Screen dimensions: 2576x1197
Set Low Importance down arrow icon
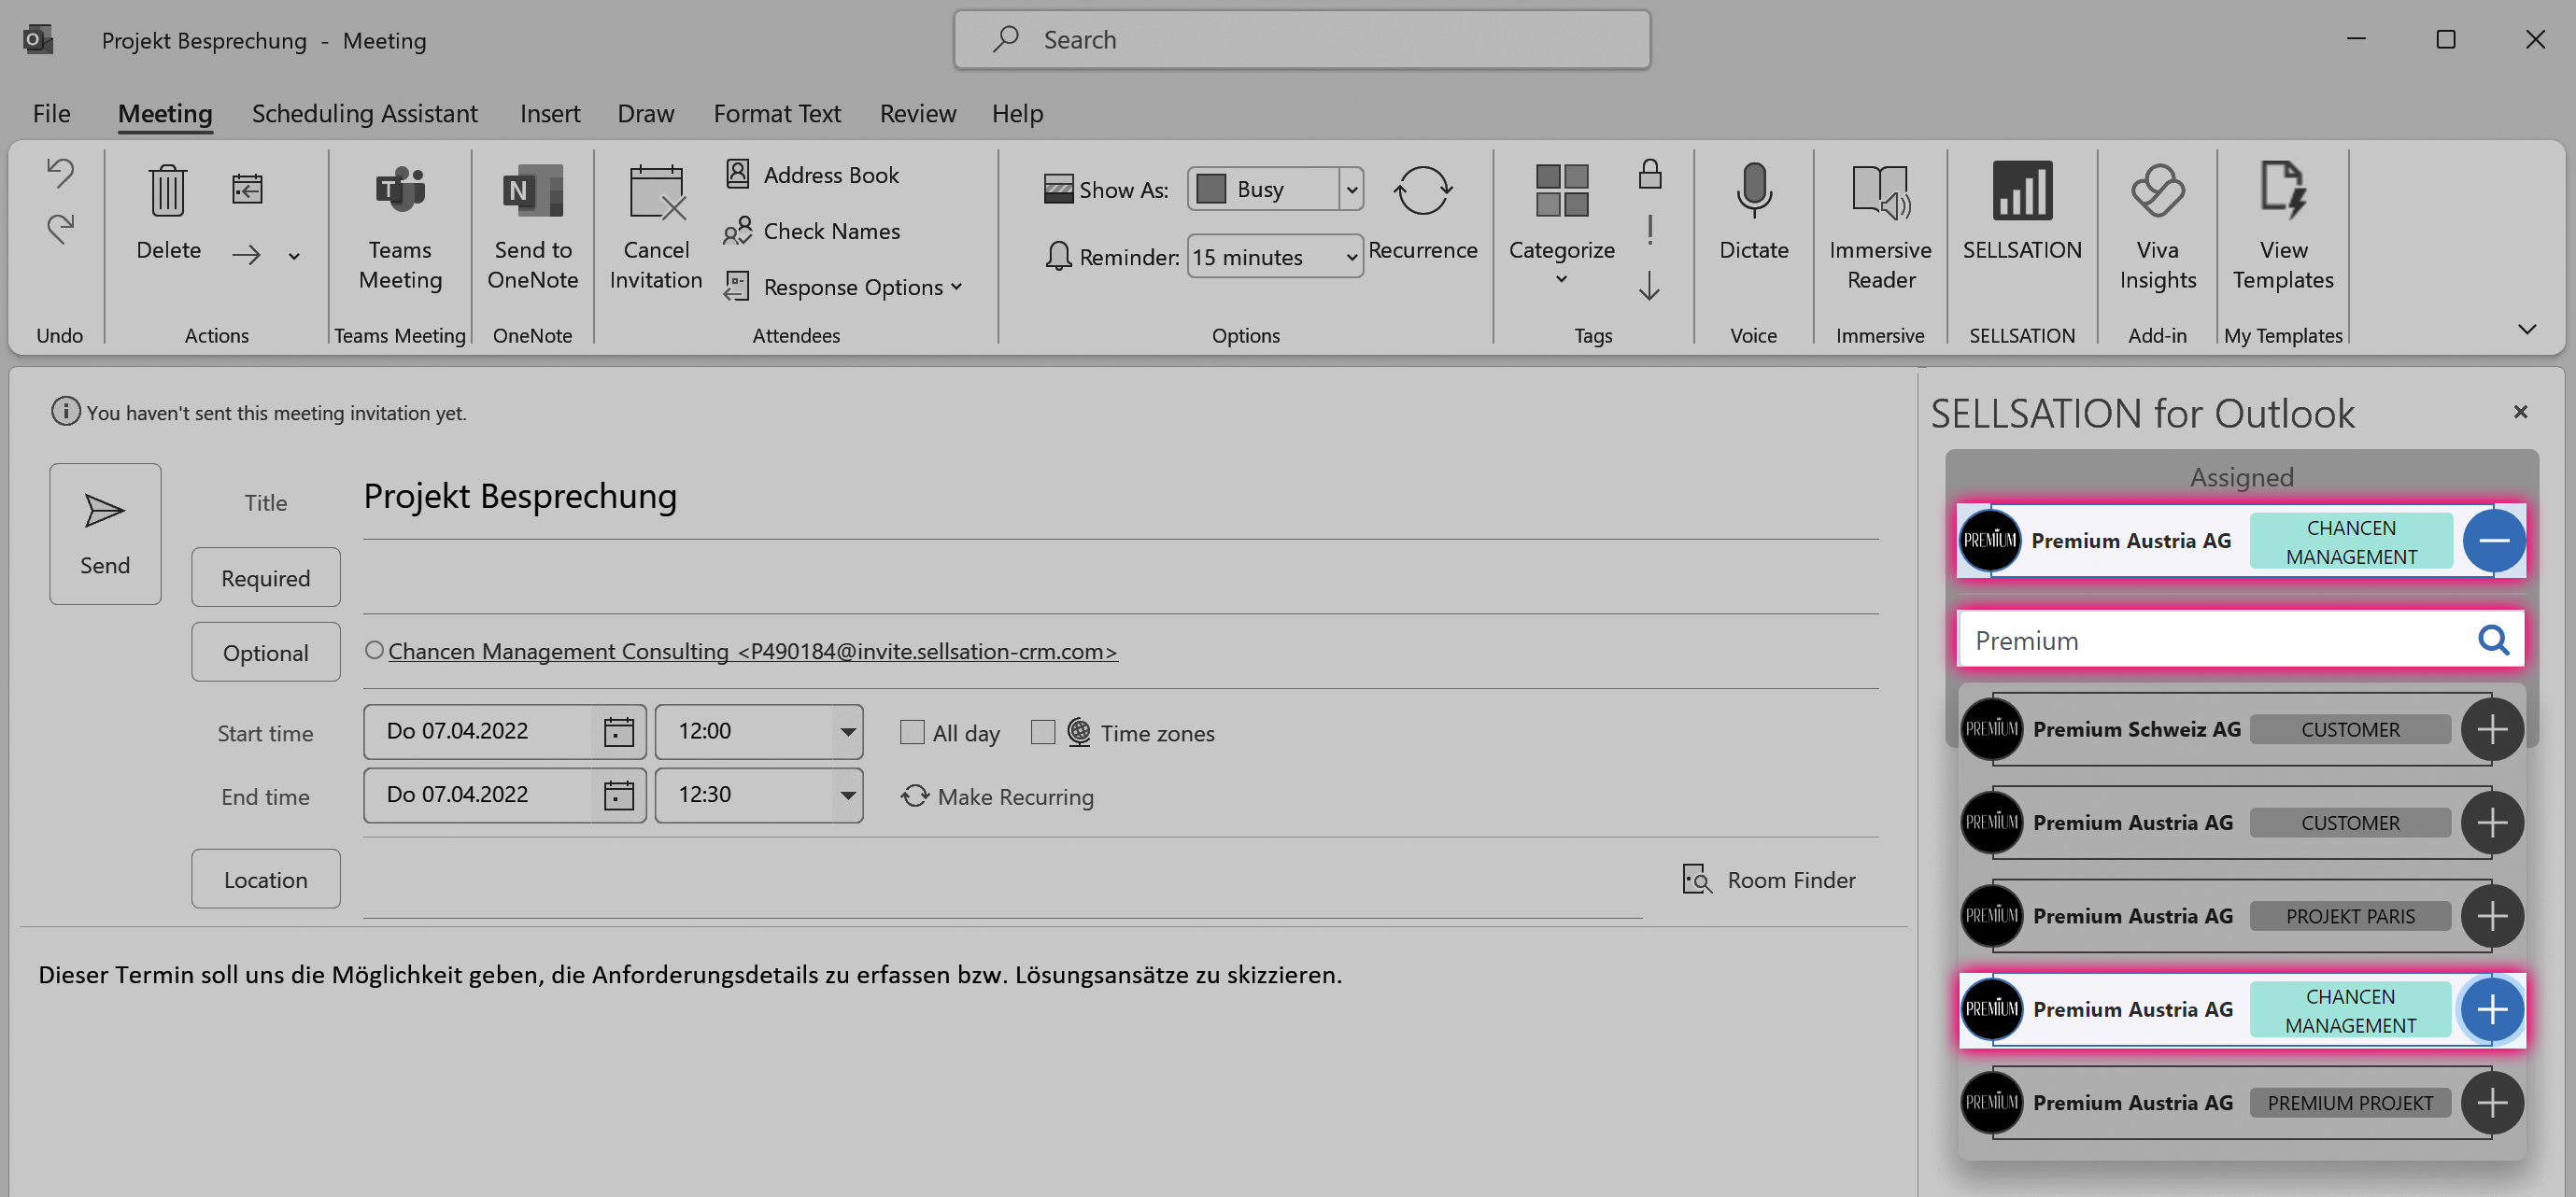(1650, 286)
